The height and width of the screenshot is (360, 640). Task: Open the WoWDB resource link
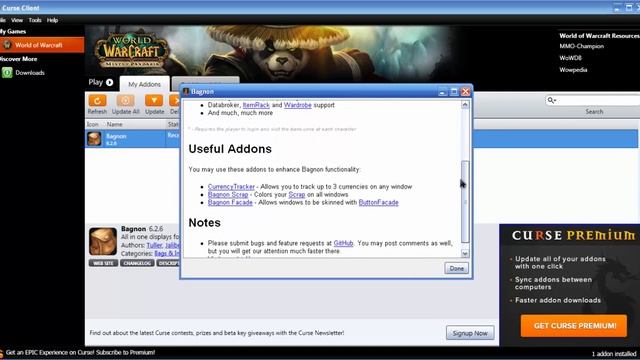(570, 58)
